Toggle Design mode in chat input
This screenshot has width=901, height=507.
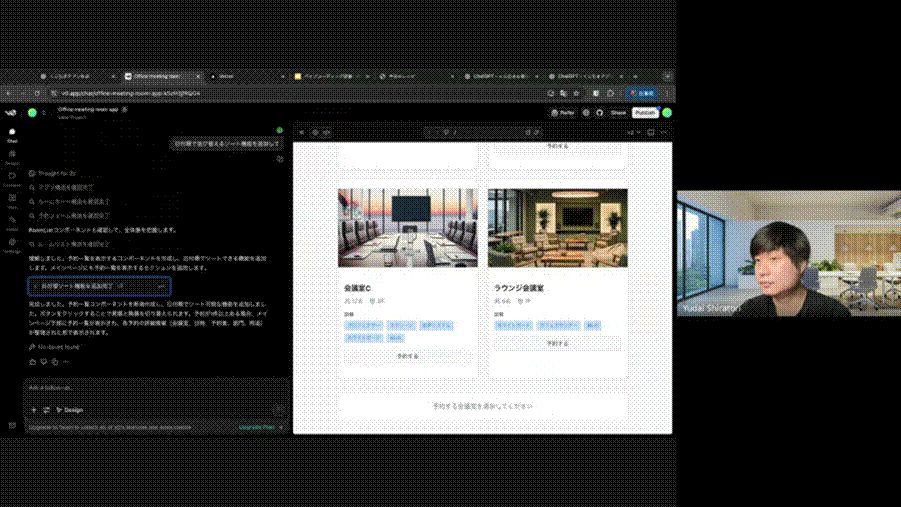[x=68, y=410]
